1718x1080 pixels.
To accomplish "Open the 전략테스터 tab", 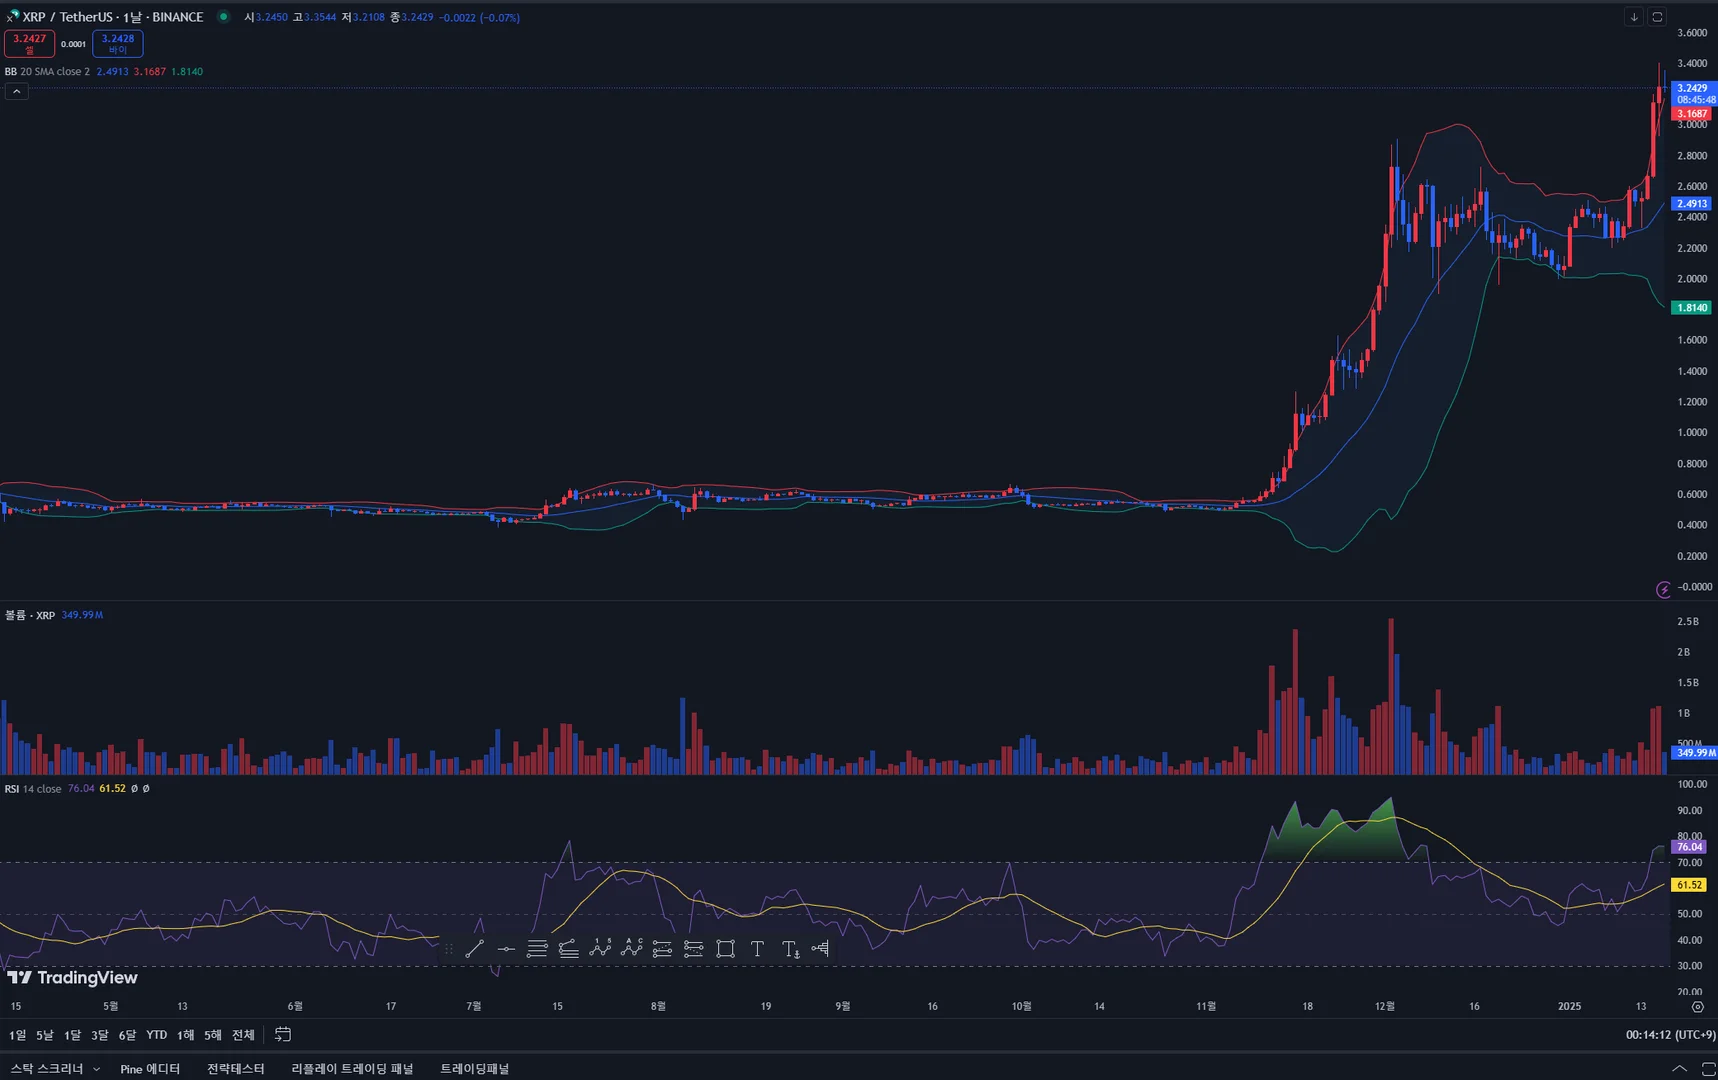I will click(x=236, y=1068).
